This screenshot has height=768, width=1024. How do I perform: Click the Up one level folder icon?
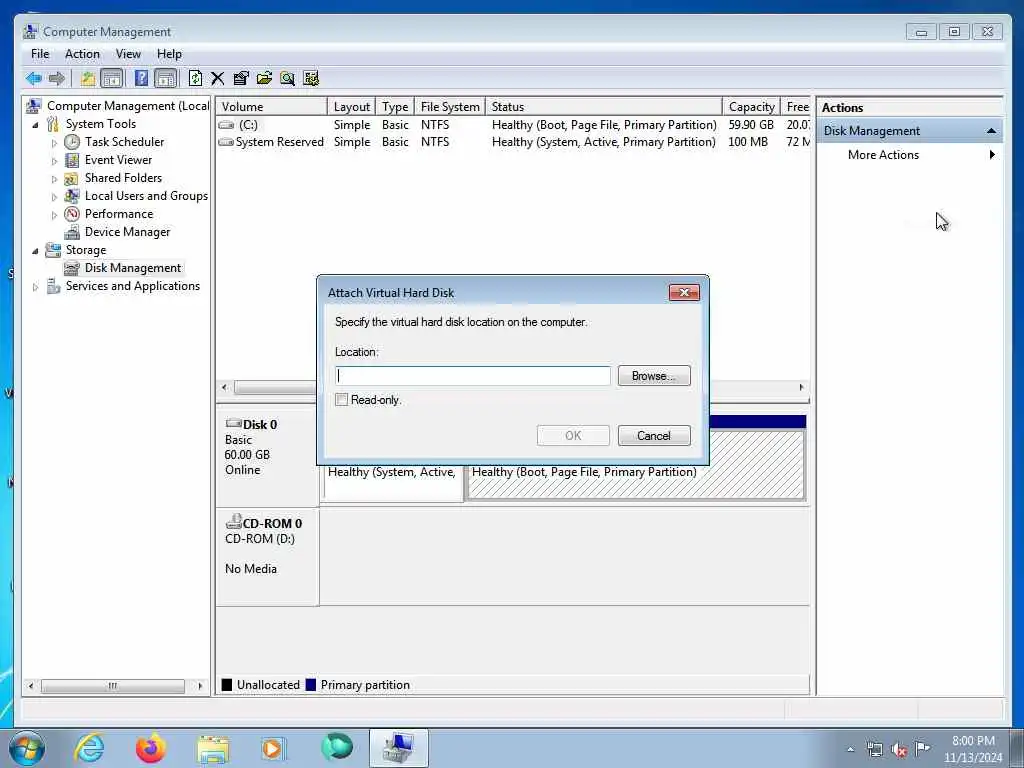click(88, 78)
